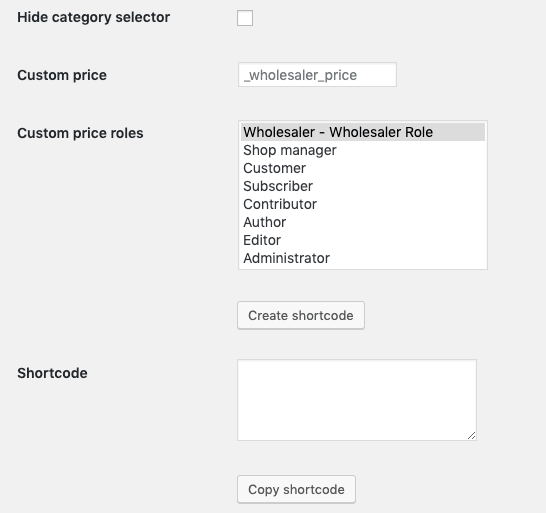Focus the Custom price input field
This screenshot has height=513, width=546.
pos(317,75)
